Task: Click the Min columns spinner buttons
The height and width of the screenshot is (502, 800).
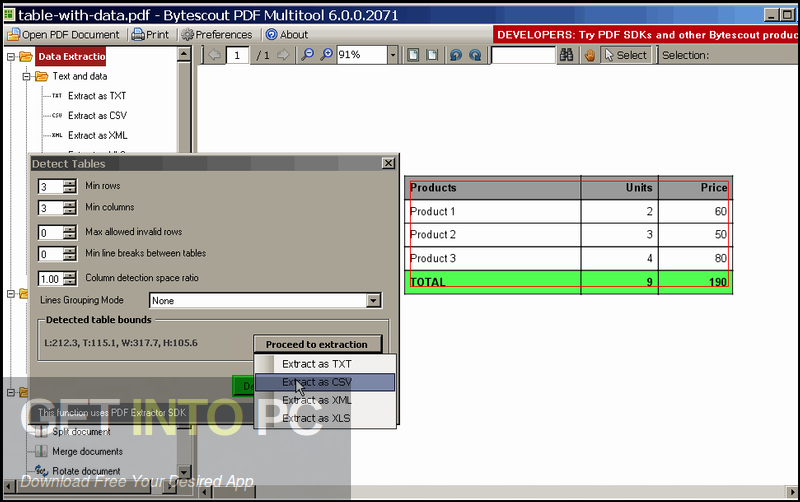Action: (70, 208)
